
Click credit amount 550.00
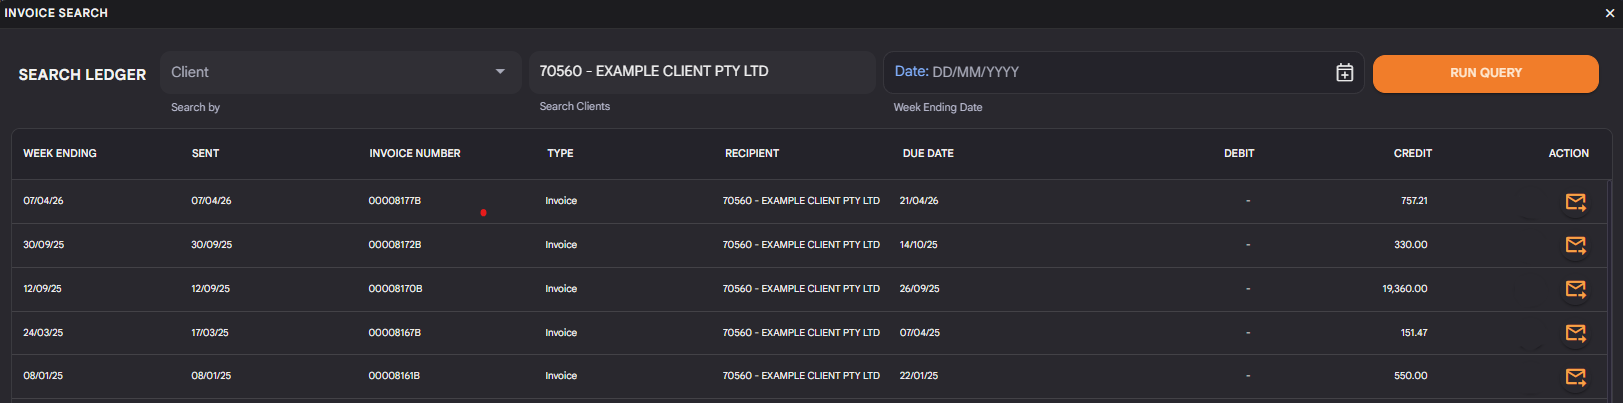[1411, 376]
